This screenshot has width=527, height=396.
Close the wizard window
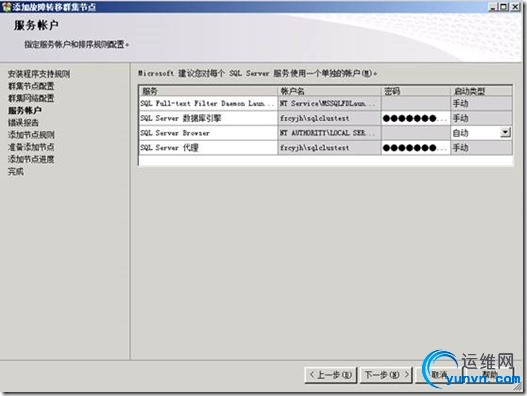point(515,6)
